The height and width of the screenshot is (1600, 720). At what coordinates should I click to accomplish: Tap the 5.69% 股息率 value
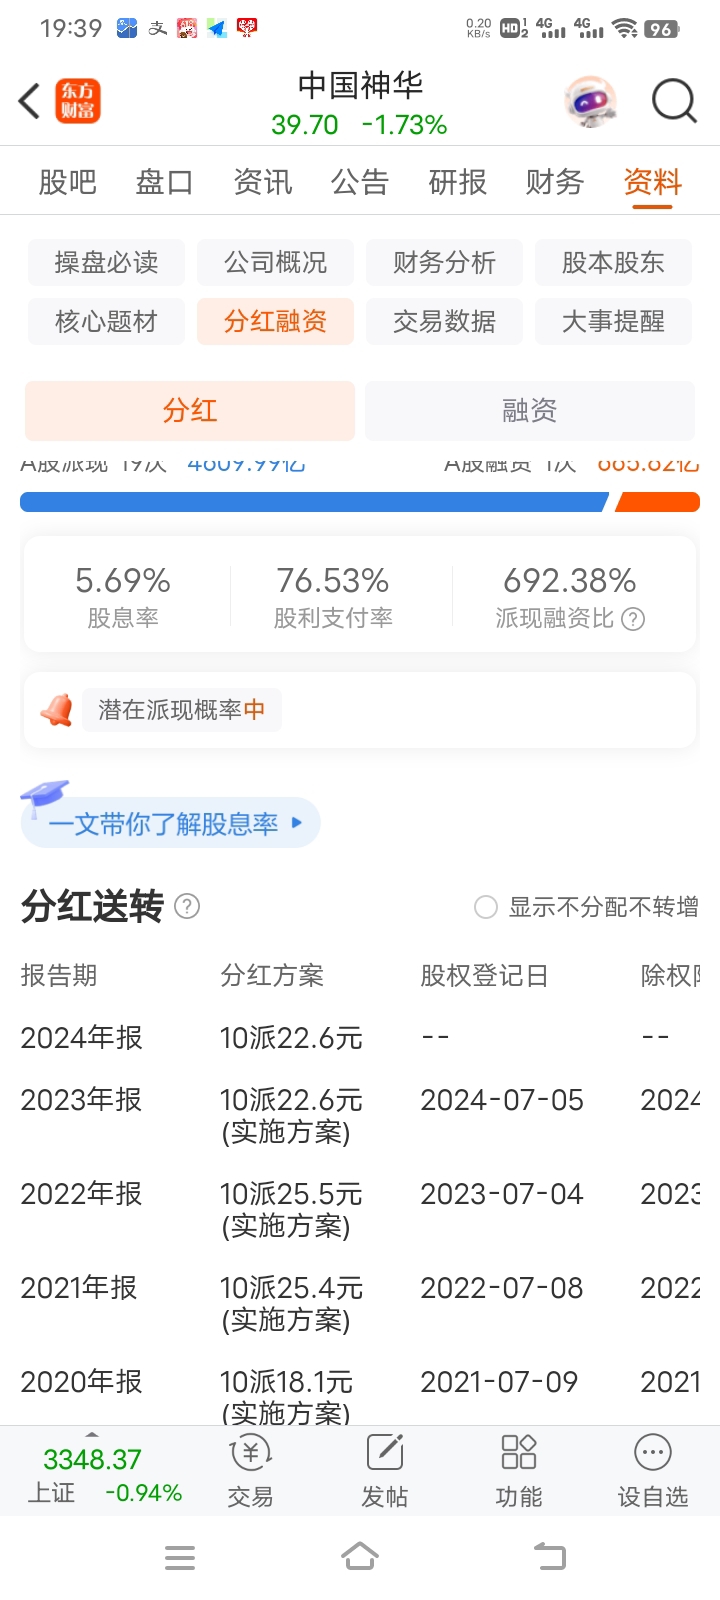click(x=123, y=580)
